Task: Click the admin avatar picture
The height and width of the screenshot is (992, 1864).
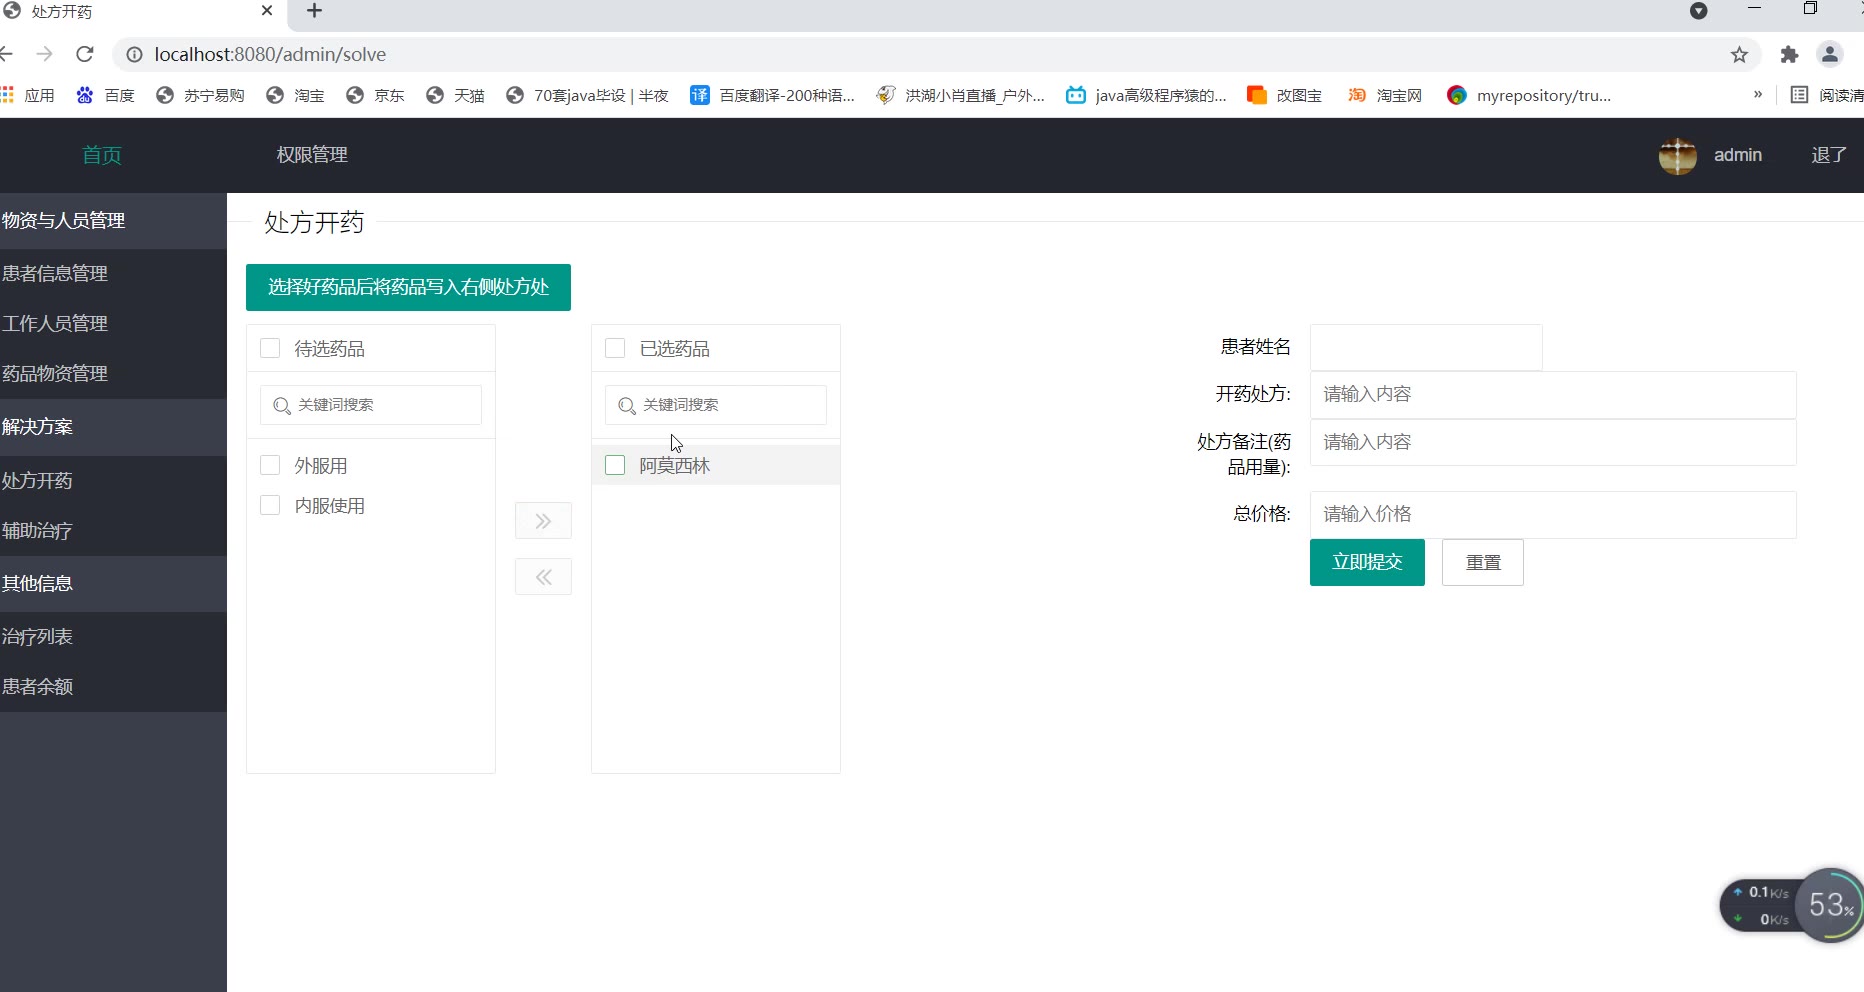Action: [x=1678, y=155]
